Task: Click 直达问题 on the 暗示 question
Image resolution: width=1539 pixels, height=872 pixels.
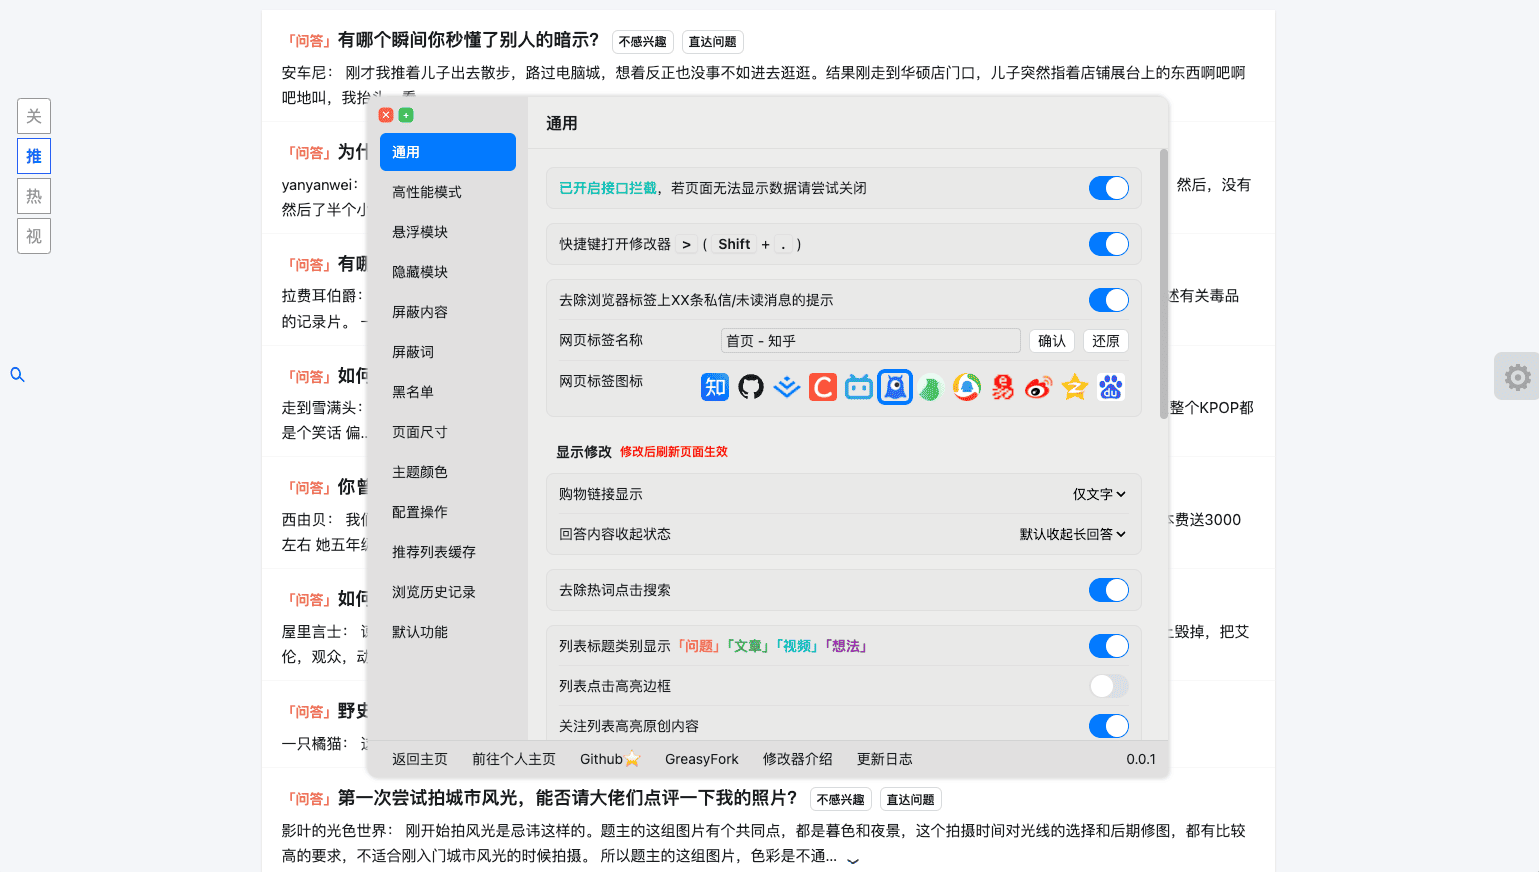Action: coord(713,42)
